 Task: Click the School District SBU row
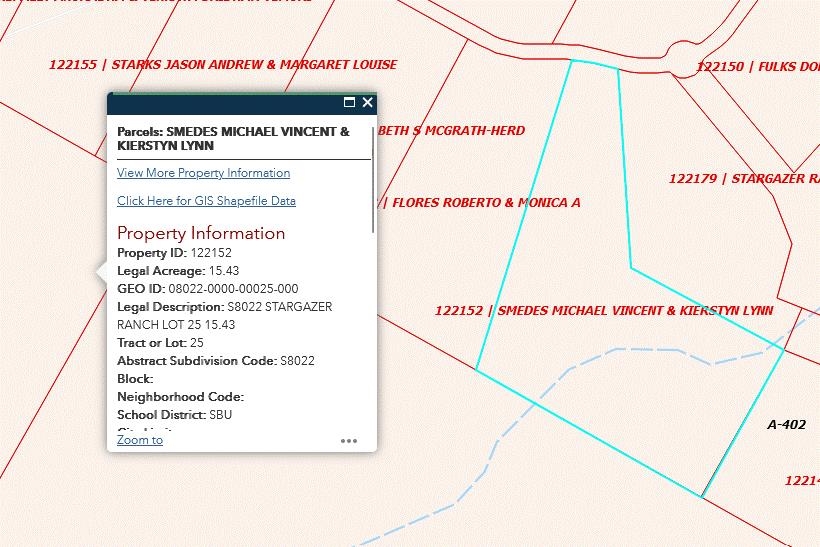[x=174, y=415]
